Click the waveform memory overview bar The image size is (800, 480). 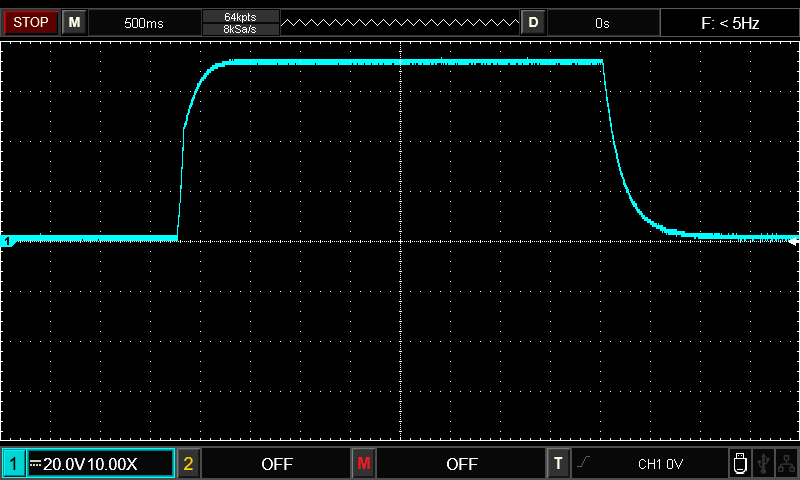(x=399, y=22)
